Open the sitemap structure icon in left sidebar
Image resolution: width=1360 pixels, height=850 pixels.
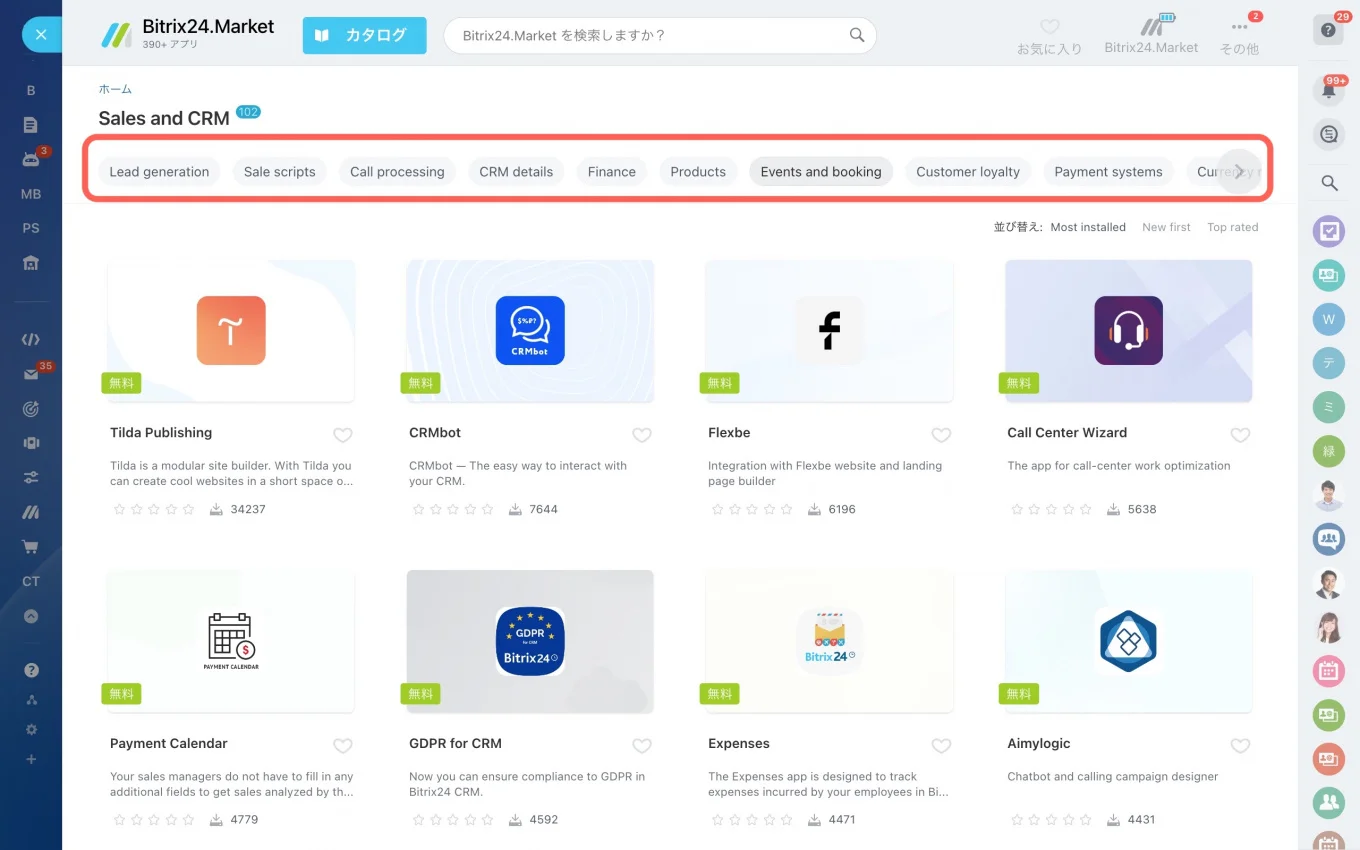pyautogui.click(x=31, y=700)
